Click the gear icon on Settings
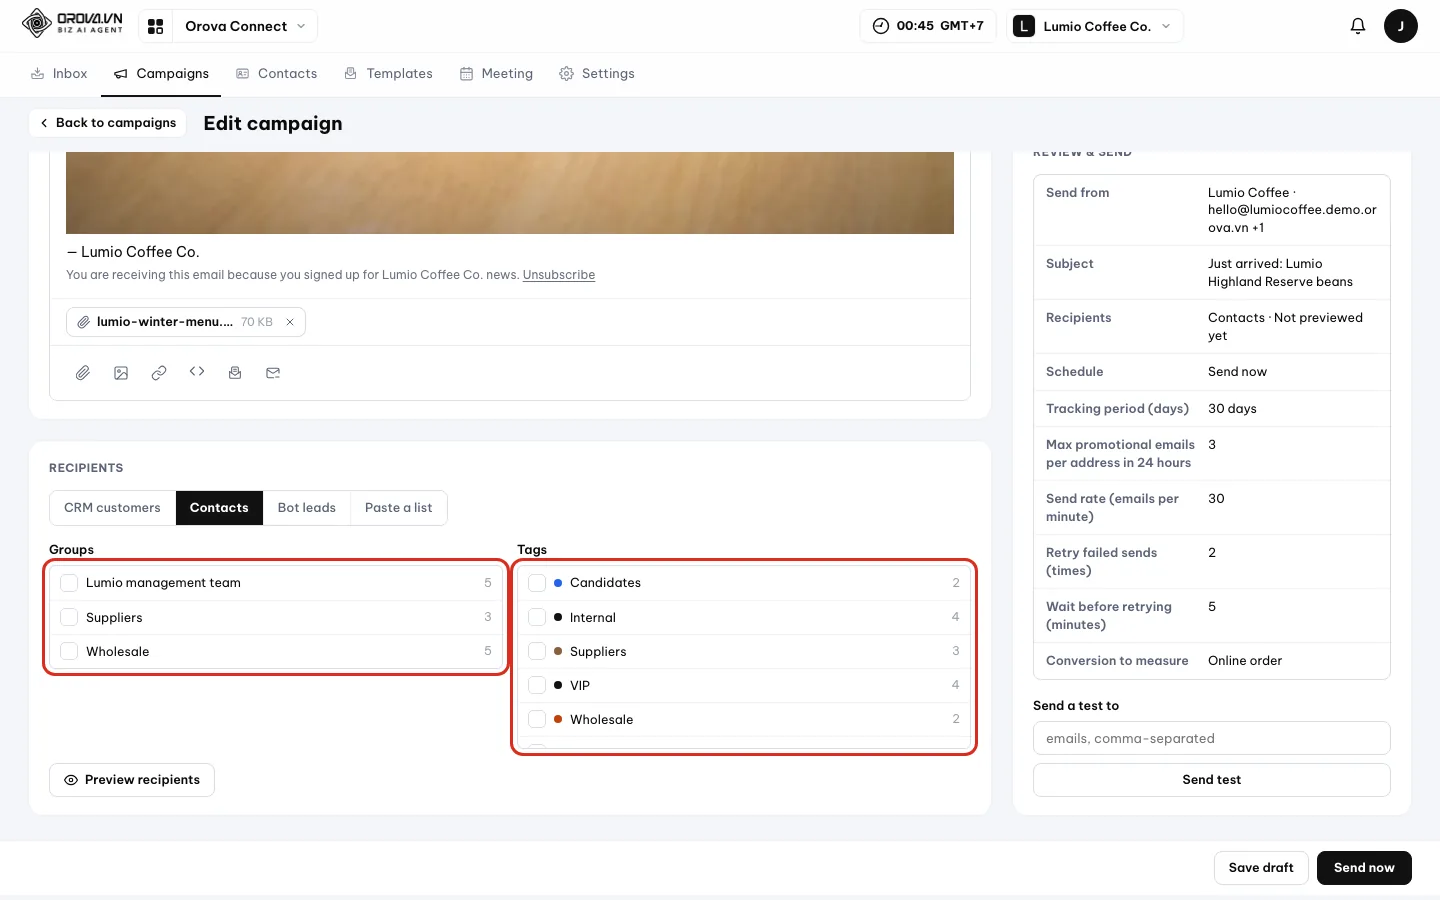Image resolution: width=1440 pixels, height=900 pixels. click(x=566, y=74)
